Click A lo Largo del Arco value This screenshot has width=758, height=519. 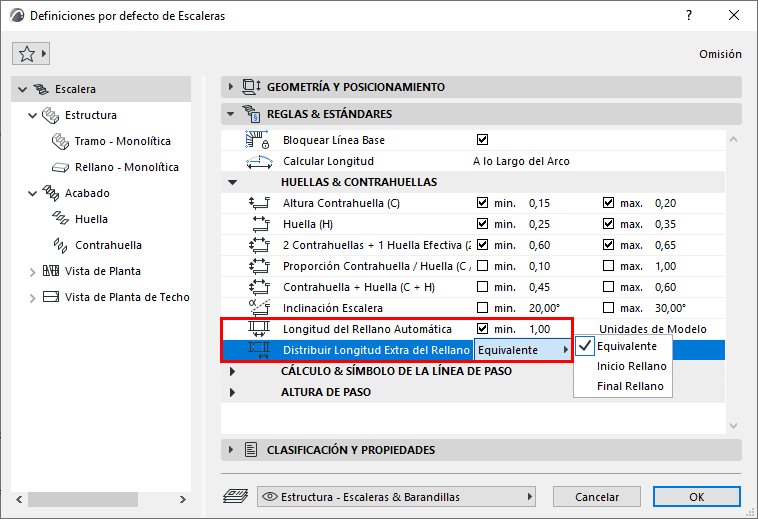coord(521,161)
